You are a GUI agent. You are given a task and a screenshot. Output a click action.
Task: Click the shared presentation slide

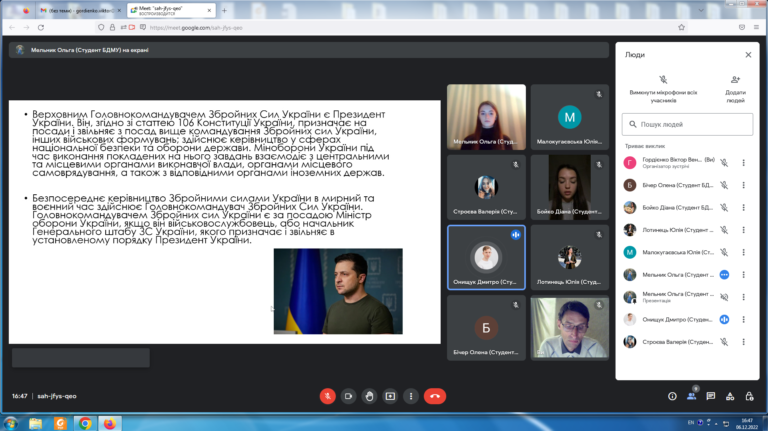click(224, 222)
